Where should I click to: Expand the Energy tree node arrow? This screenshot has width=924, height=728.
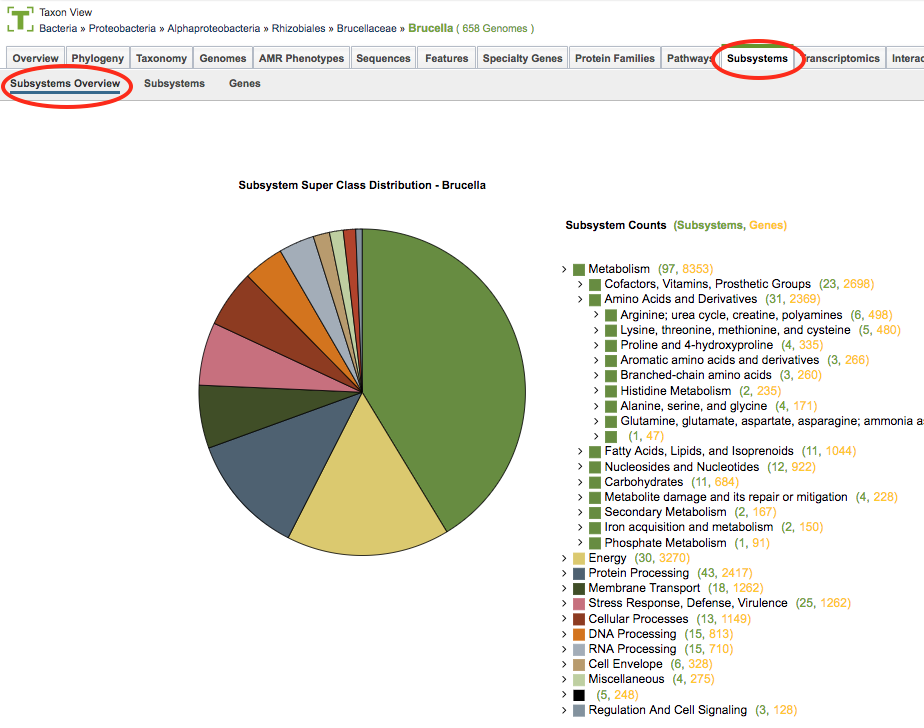[x=564, y=558]
